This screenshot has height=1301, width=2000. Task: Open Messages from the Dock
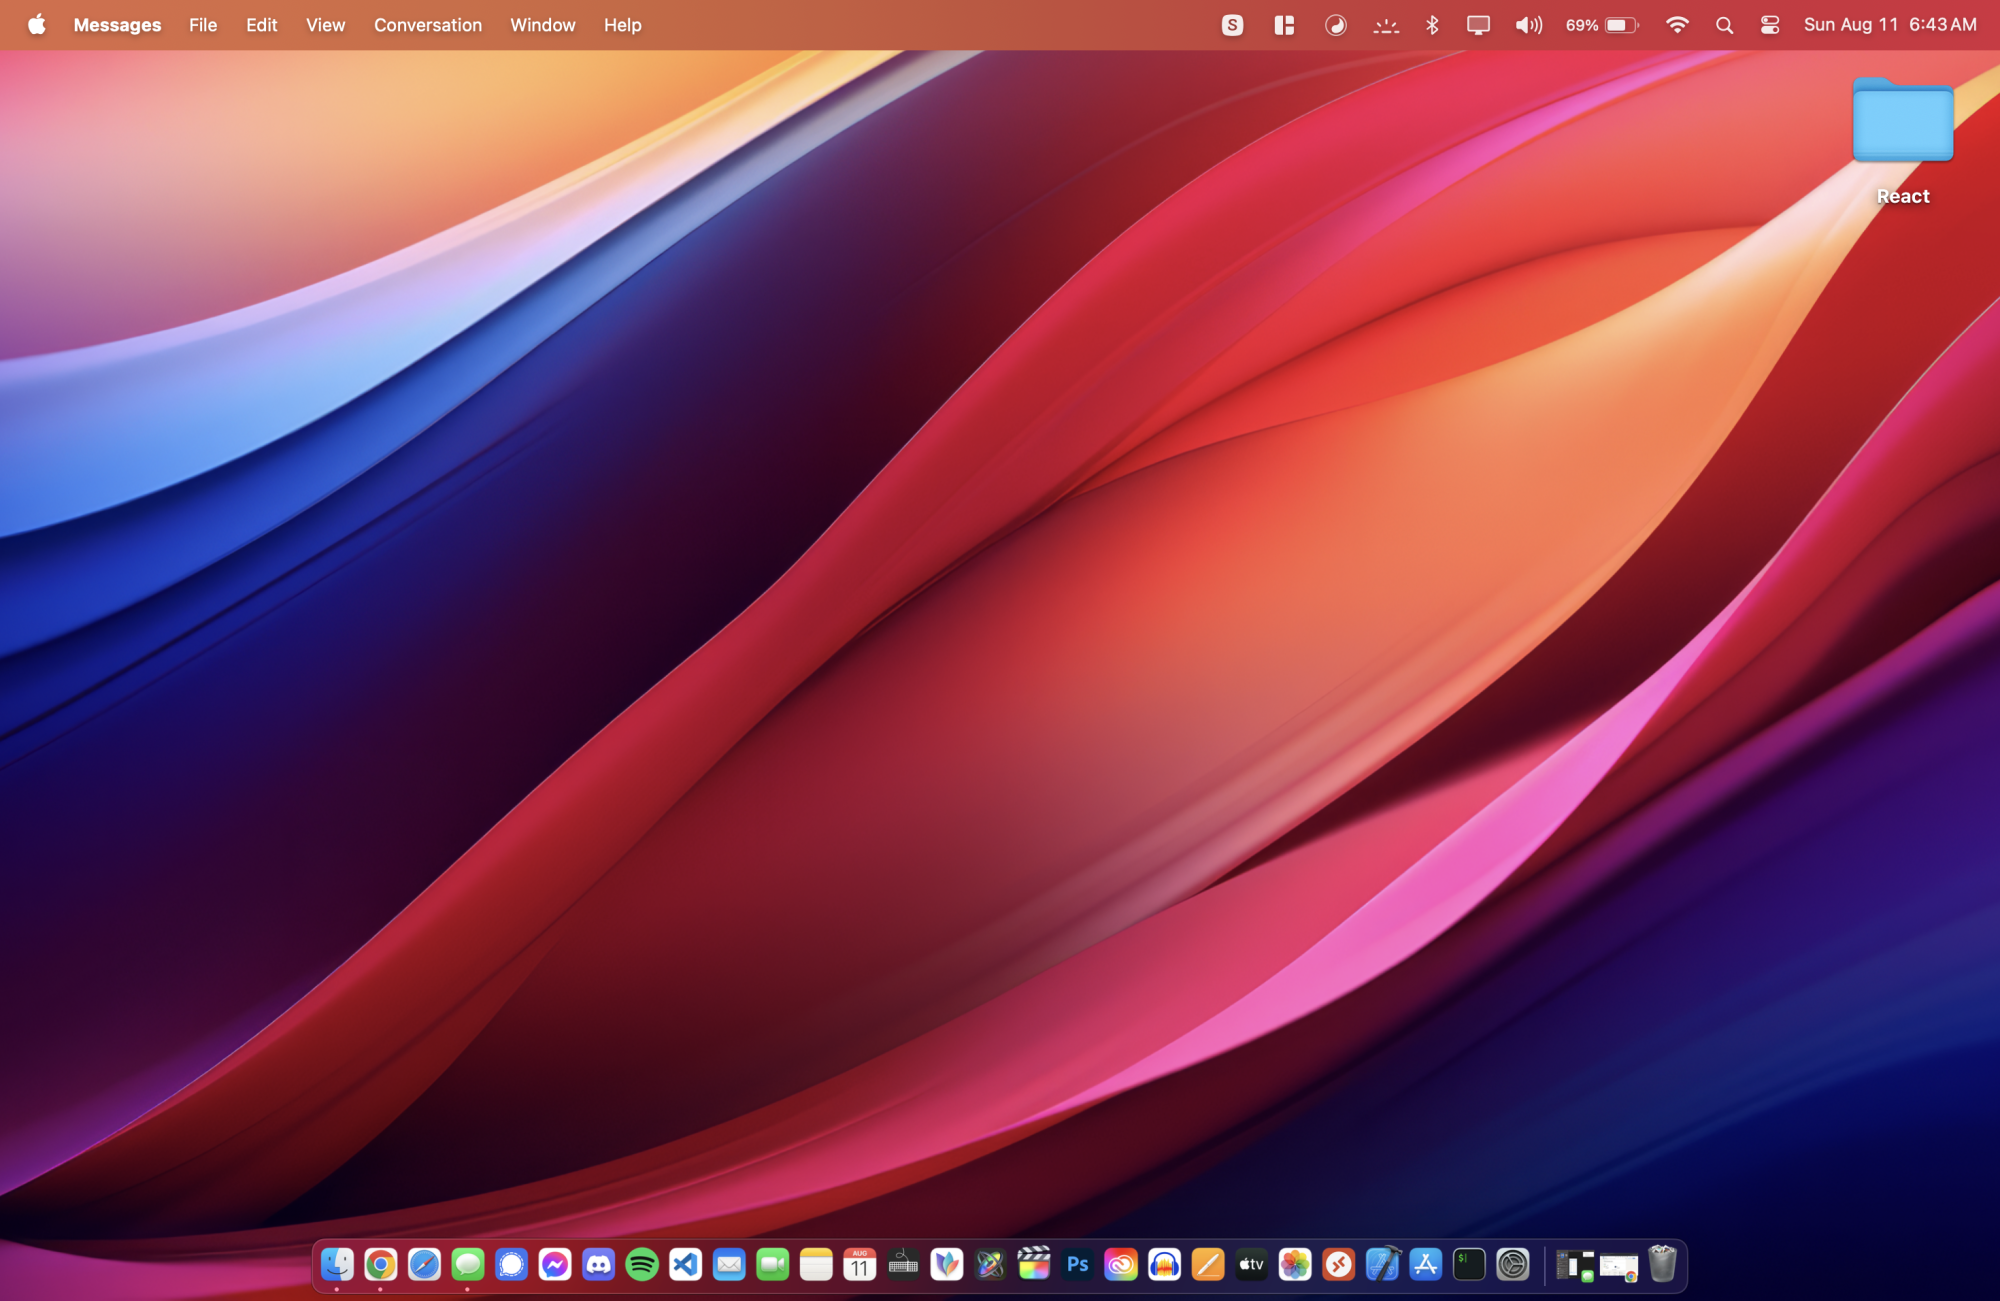pos(467,1265)
